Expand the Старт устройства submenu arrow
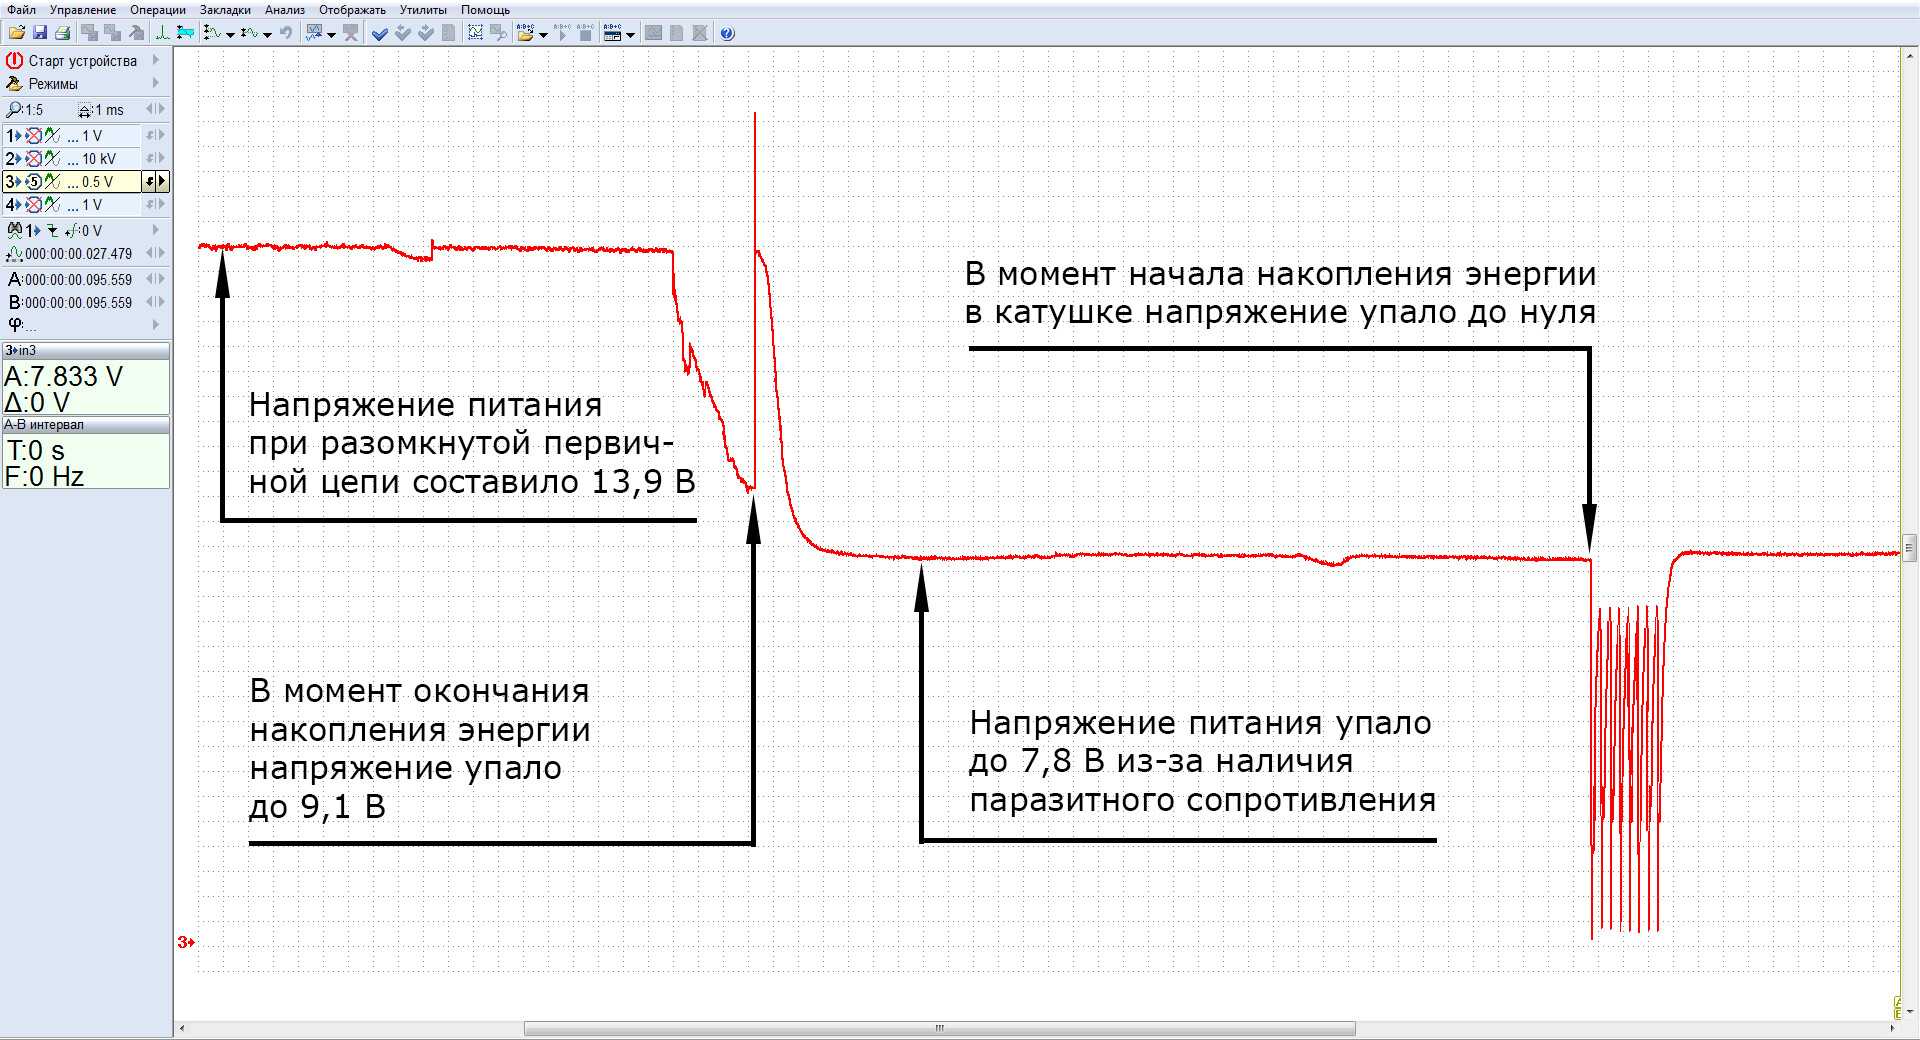The width and height of the screenshot is (1920, 1040). (x=156, y=60)
